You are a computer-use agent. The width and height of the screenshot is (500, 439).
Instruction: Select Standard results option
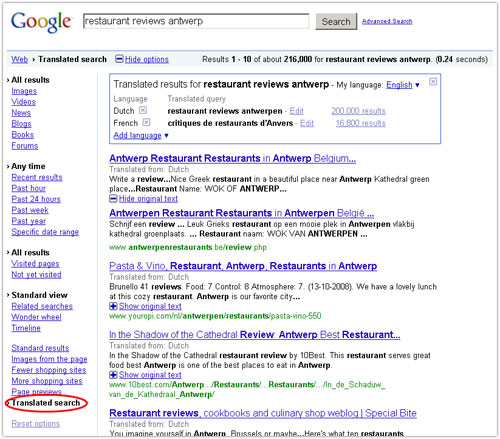(40, 348)
